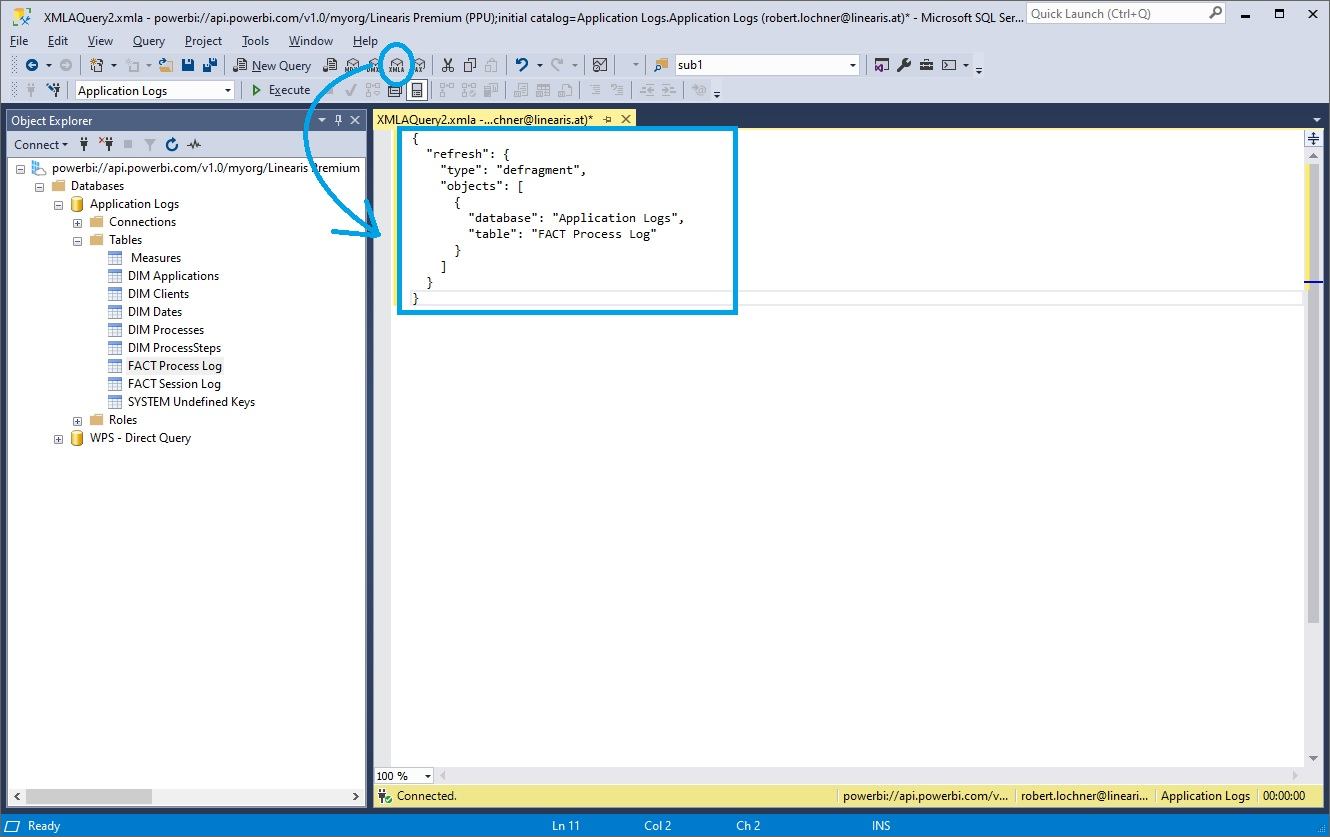Open a new DAX query

[419, 64]
